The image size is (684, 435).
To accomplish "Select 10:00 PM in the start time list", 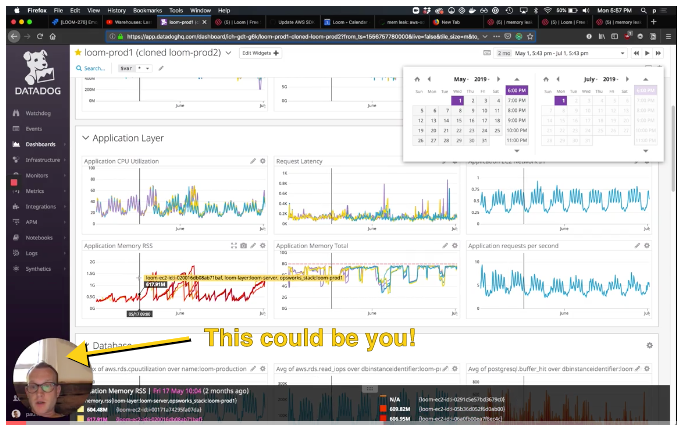I will pyautogui.click(x=516, y=130).
